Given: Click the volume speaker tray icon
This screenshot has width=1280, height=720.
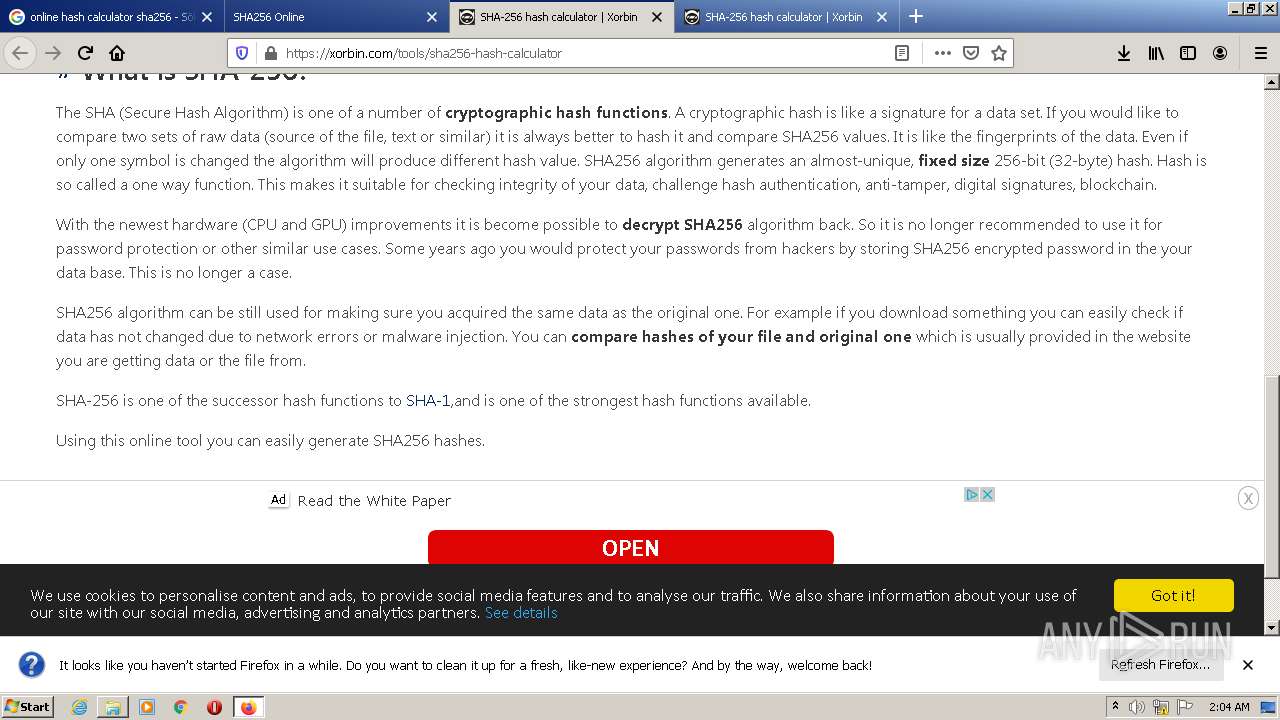Looking at the screenshot, I should 1137,707.
